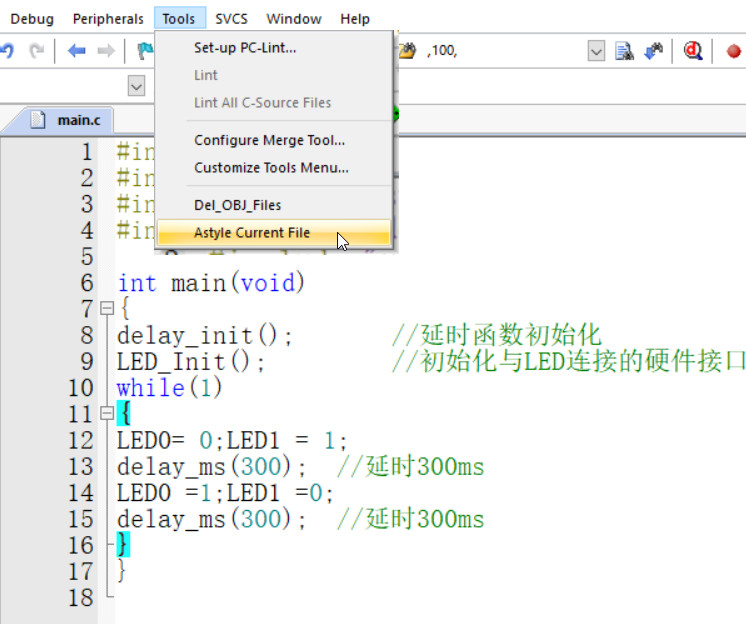Image resolution: width=746 pixels, height=624 pixels.
Task: Start the debug session with magnifier icon
Action: [x=693, y=51]
